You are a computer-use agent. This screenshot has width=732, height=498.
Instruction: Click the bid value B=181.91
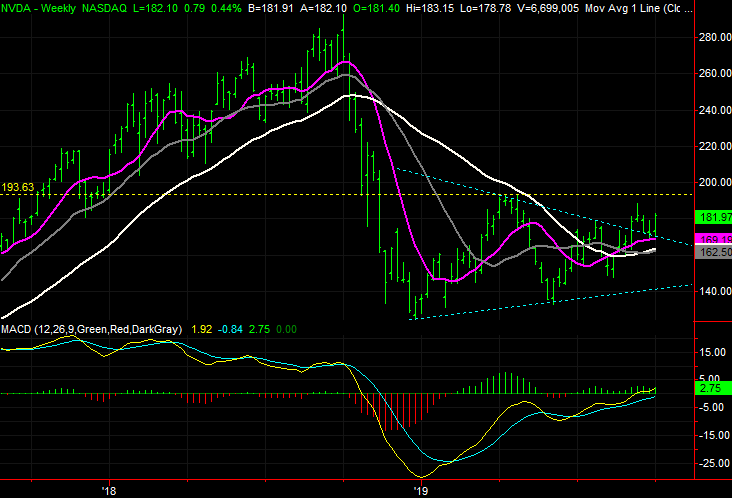(x=270, y=8)
